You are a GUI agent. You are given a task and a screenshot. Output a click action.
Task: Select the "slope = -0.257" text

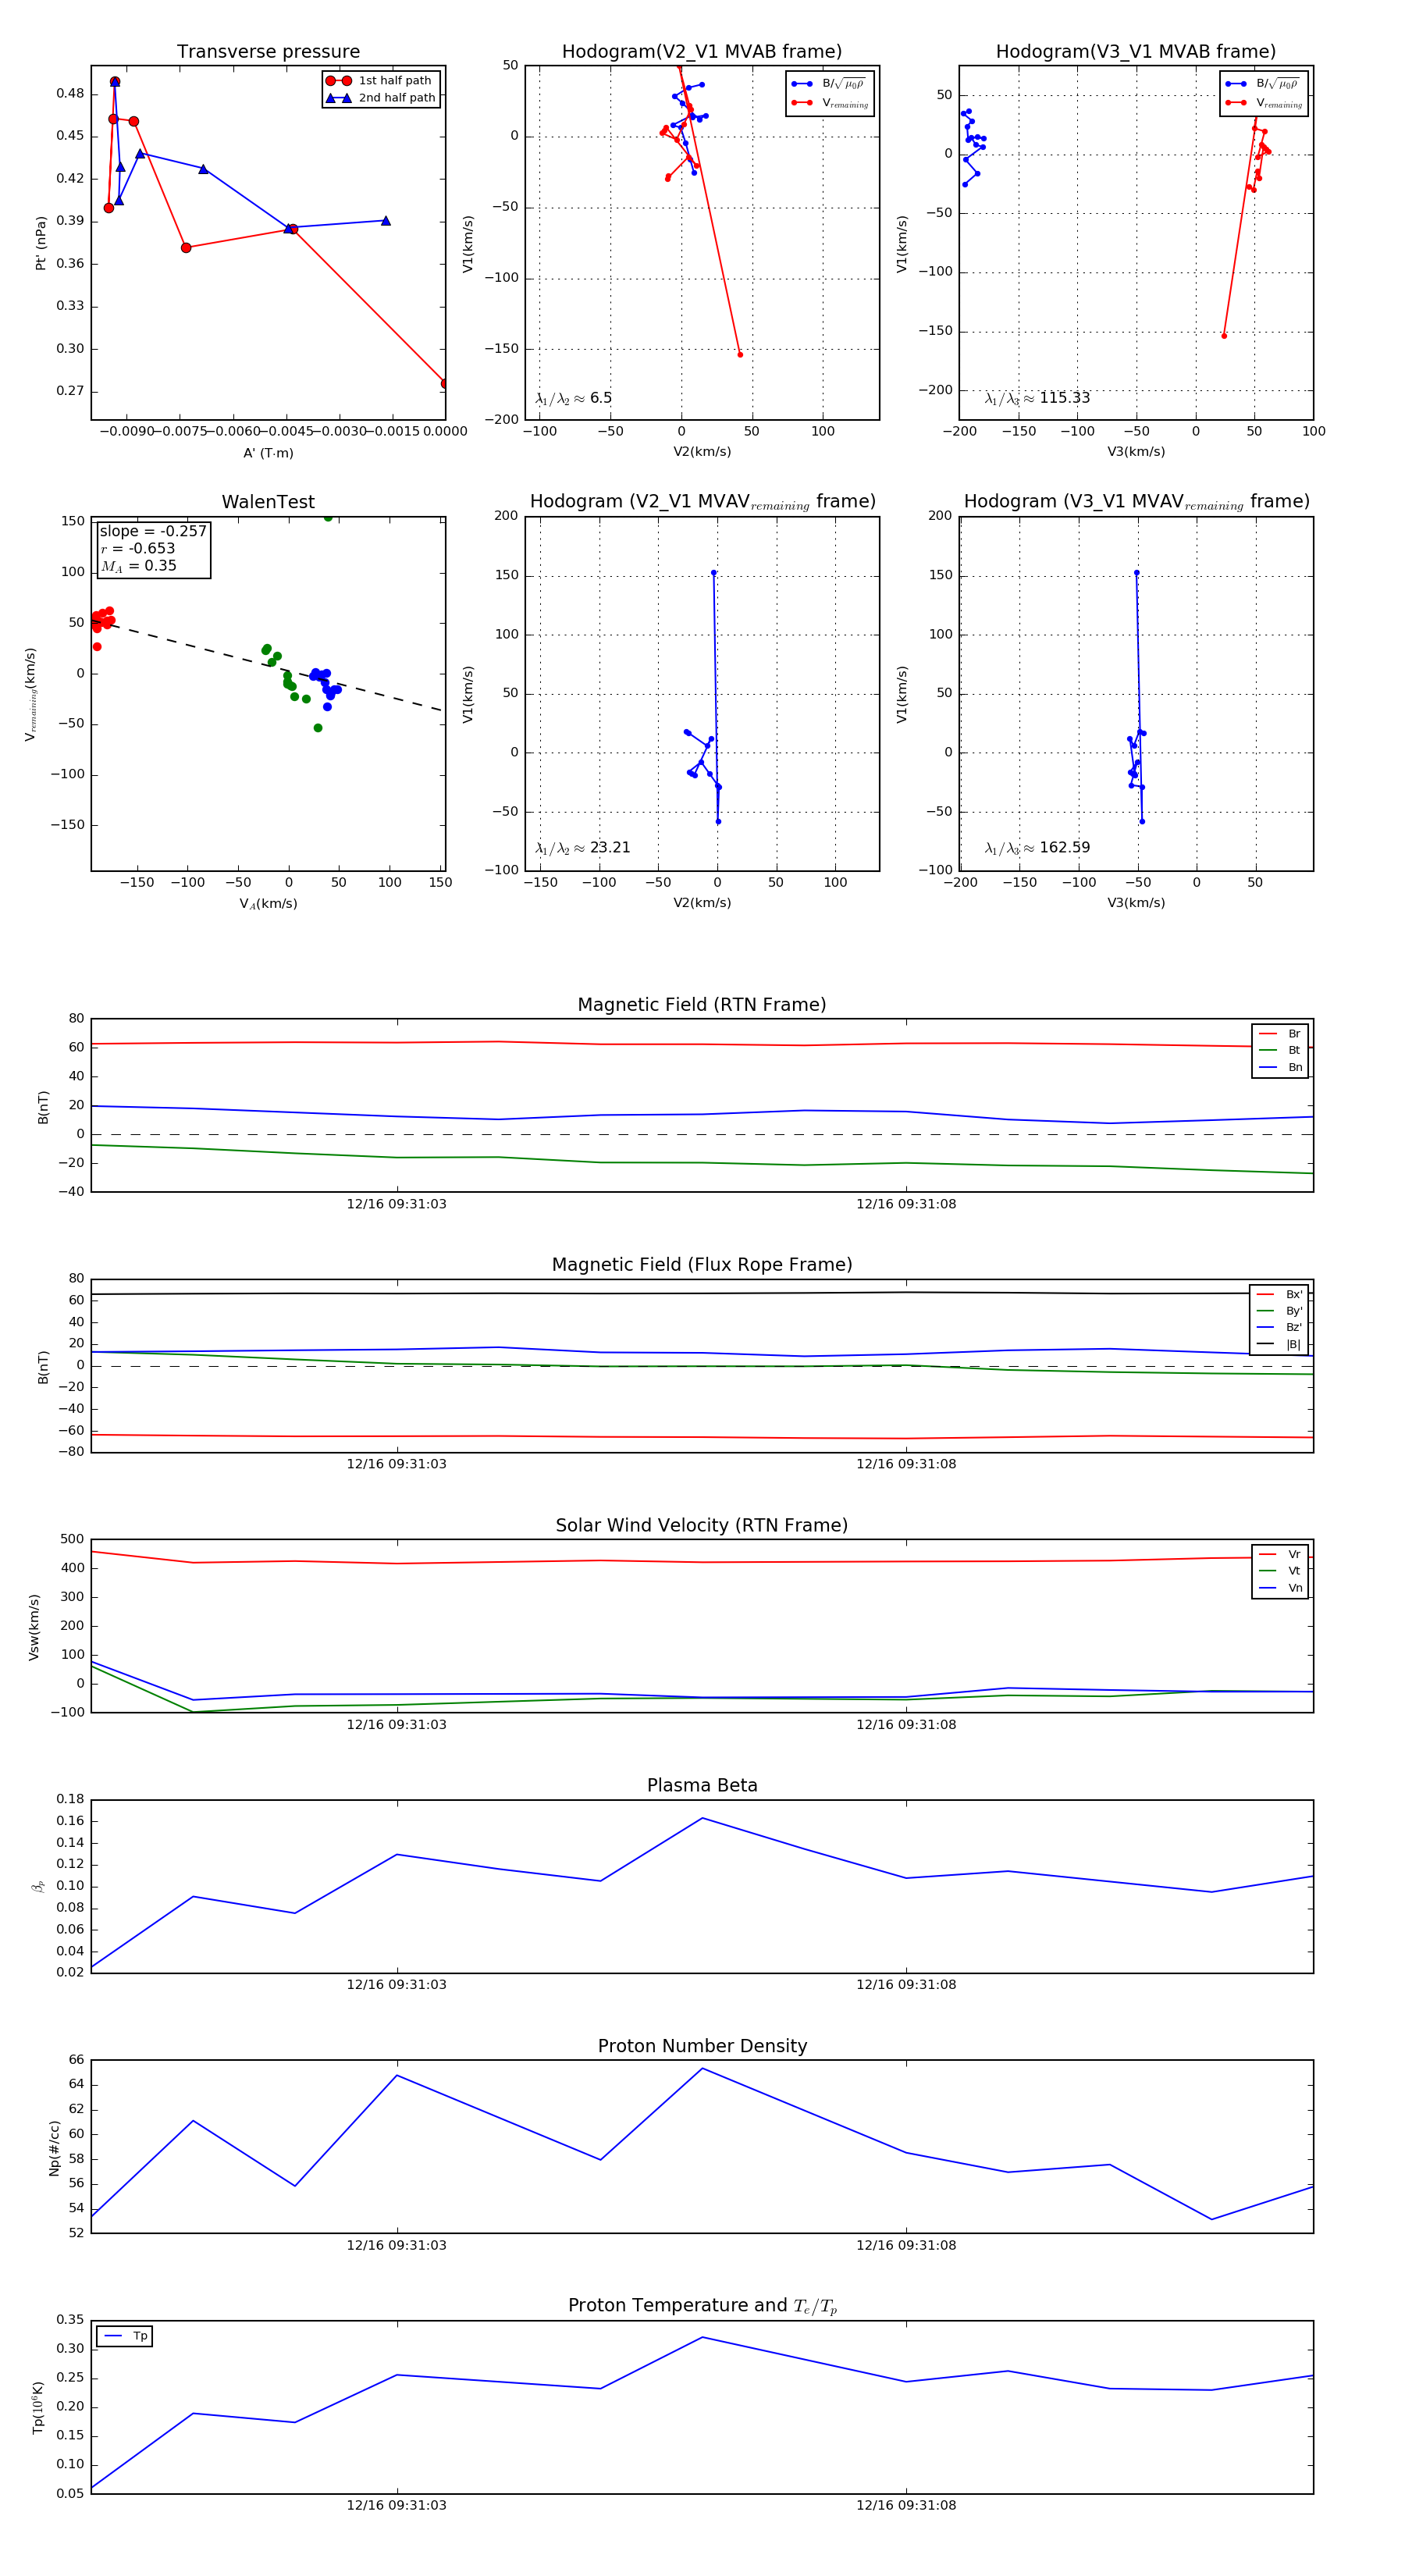click(153, 531)
